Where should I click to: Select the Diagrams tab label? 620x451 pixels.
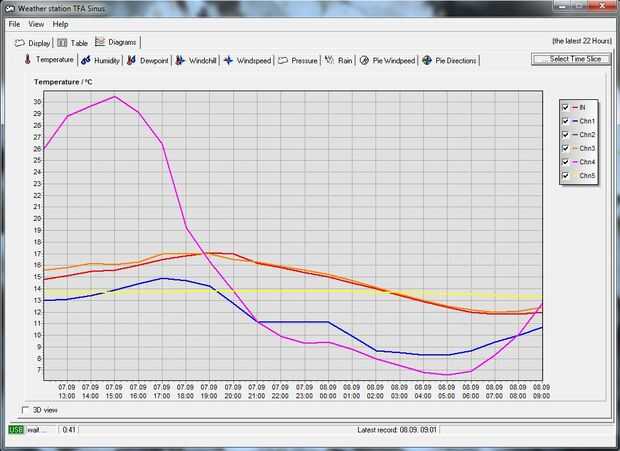click(122, 42)
